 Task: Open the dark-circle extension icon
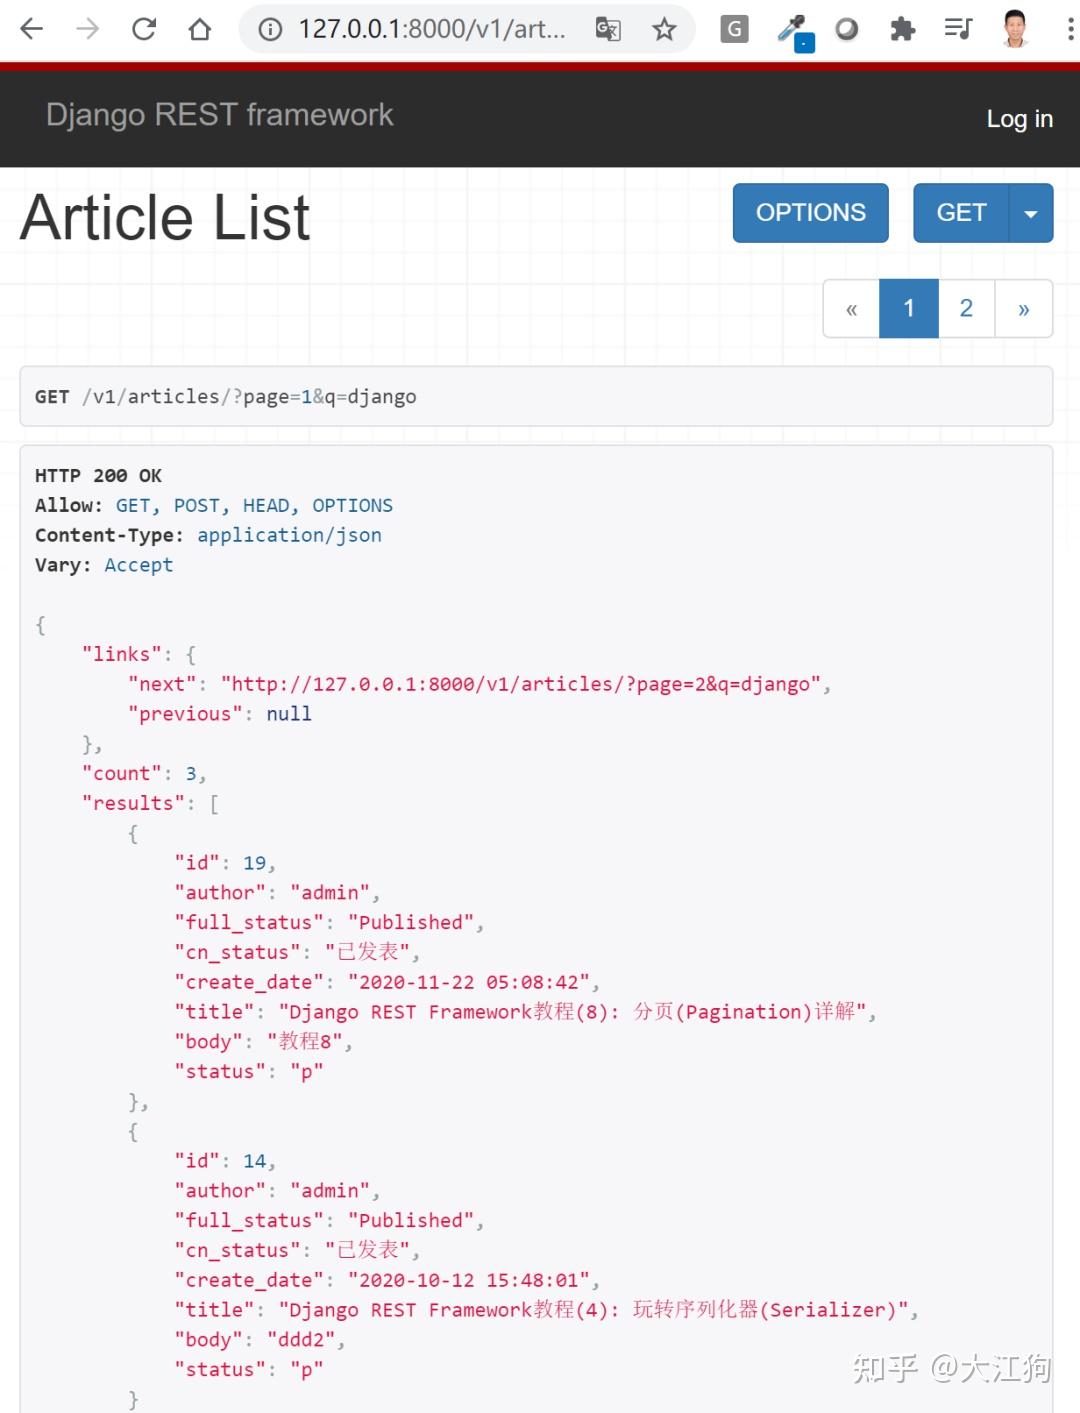tap(847, 29)
